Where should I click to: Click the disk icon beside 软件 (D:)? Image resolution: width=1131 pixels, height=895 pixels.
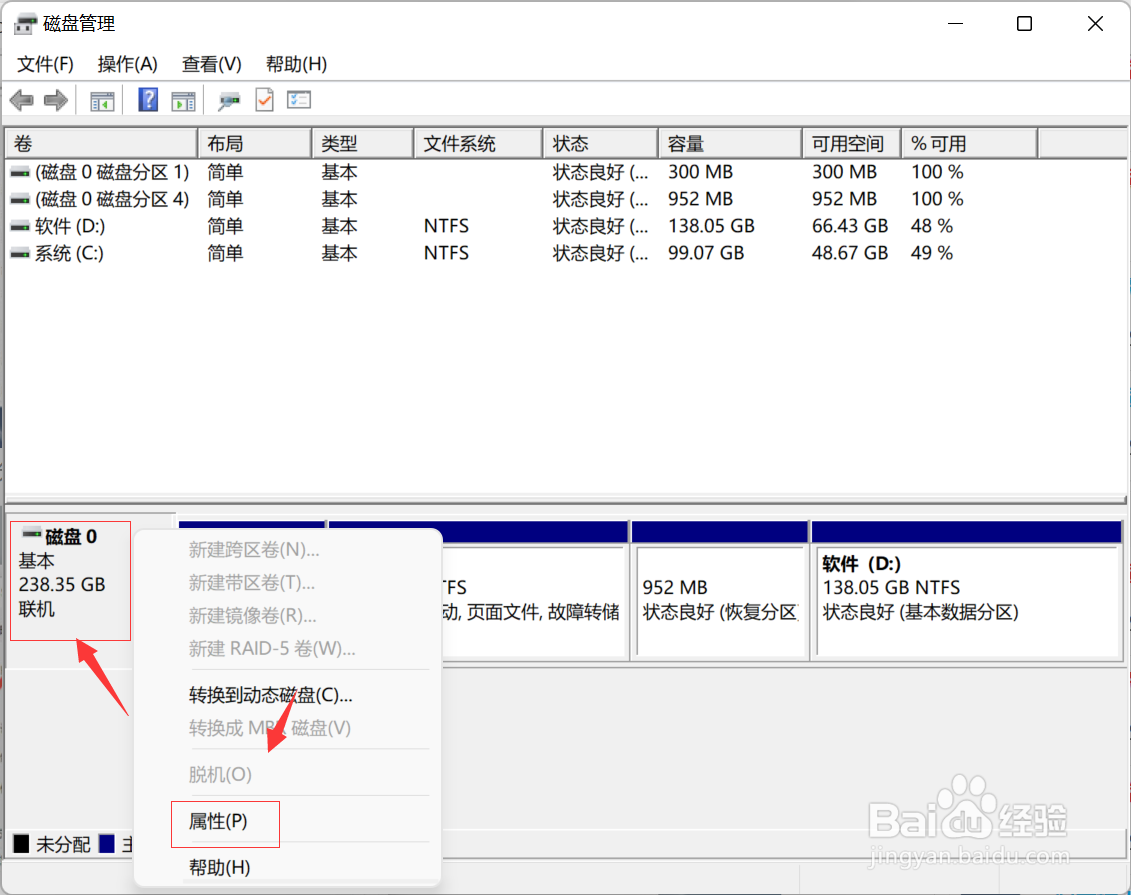pos(20,226)
